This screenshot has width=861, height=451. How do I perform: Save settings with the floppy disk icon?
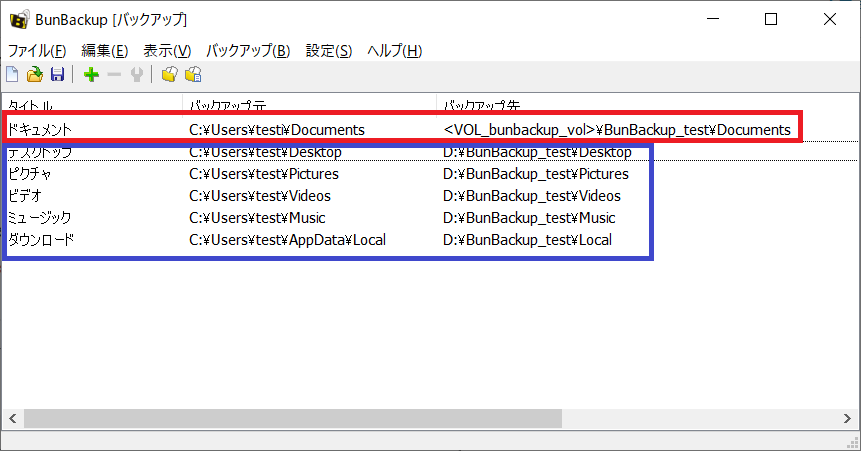point(57,74)
